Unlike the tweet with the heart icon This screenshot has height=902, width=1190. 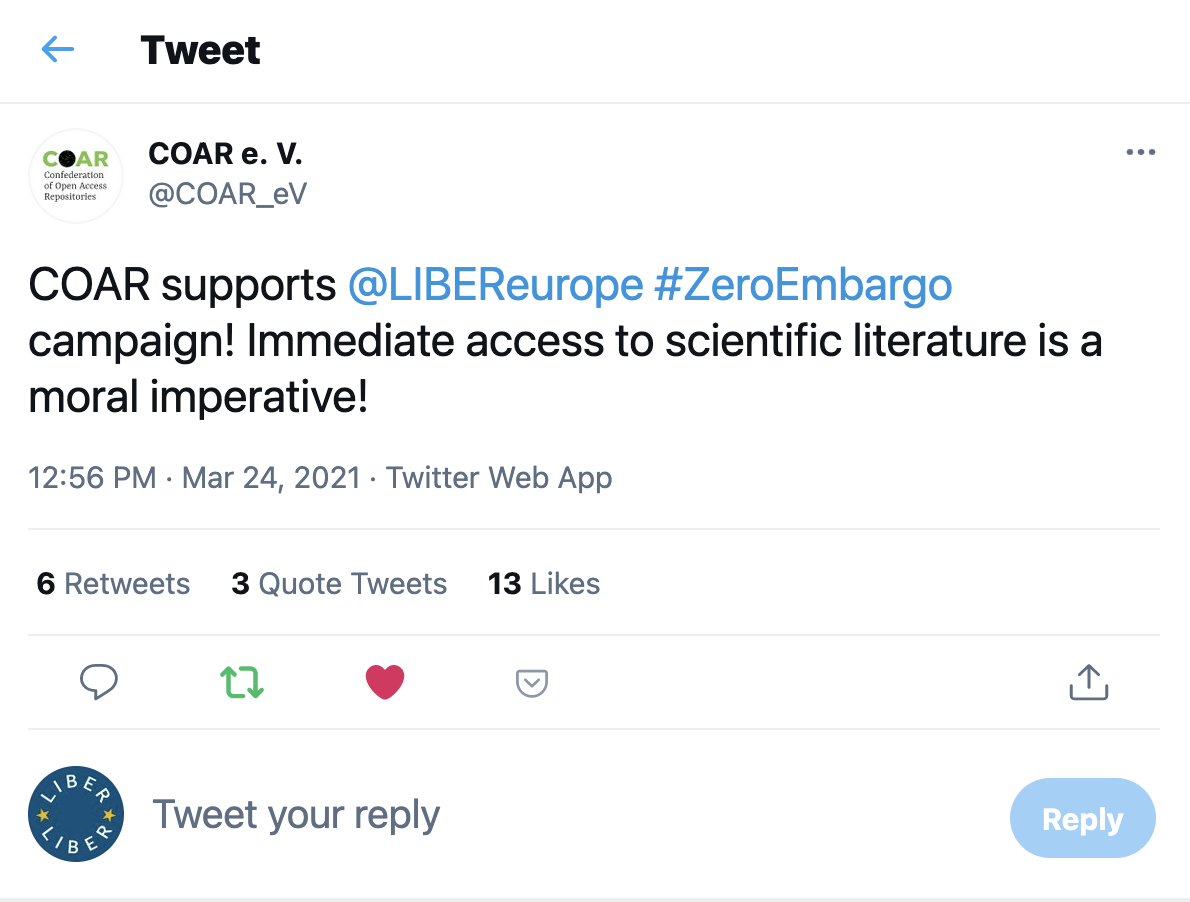pos(385,682)
